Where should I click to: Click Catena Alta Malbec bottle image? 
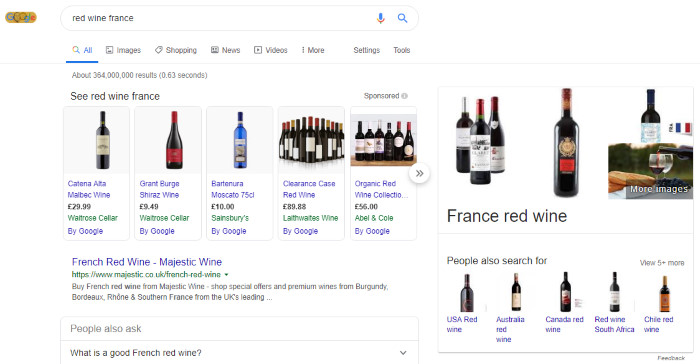103,140
